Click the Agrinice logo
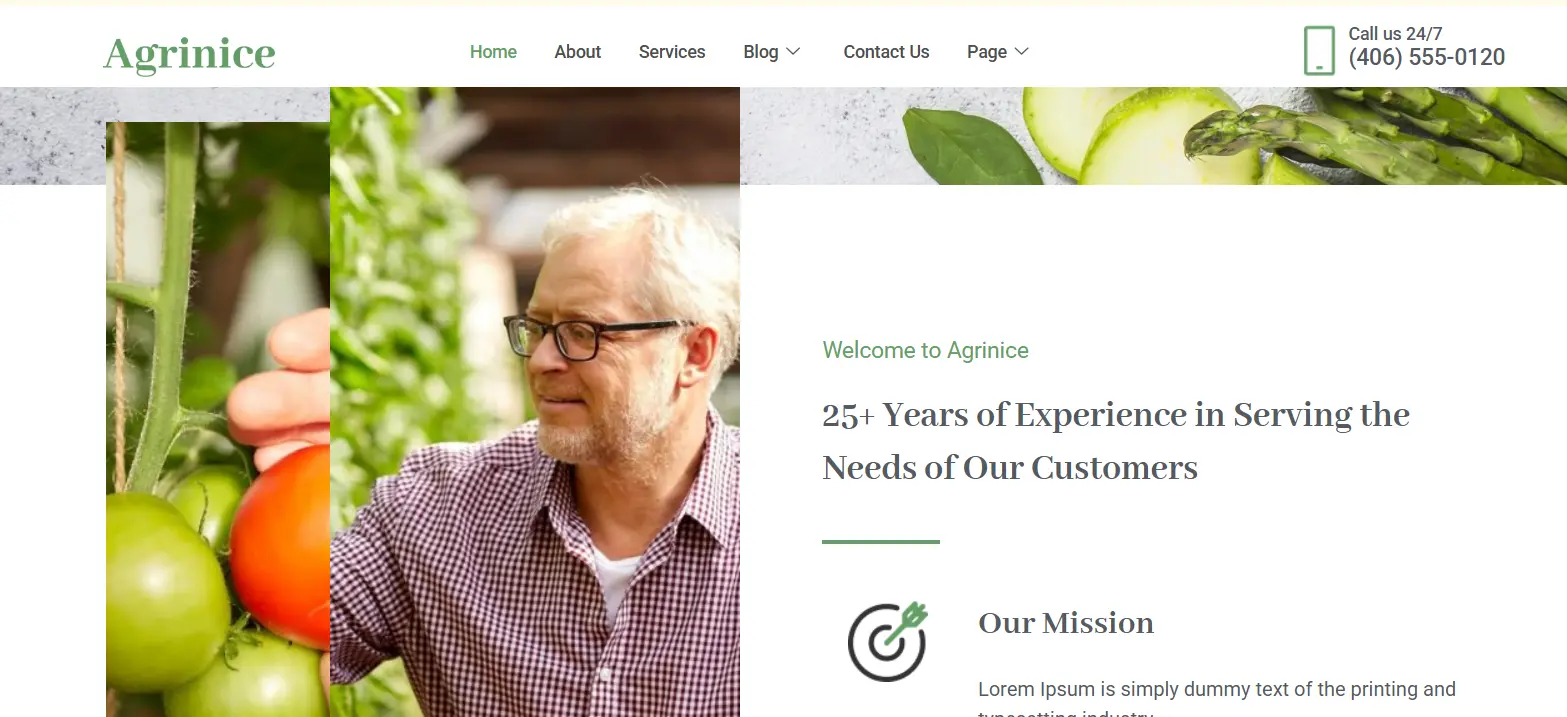Screen dimensions: 1567x717 click(189, 54)
